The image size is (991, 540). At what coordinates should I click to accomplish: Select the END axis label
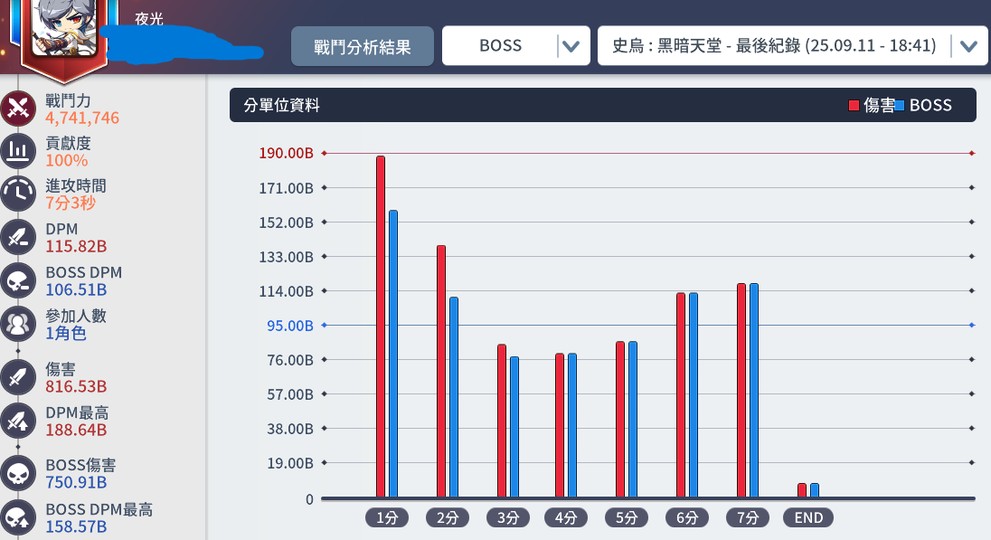(x=808, y=518)
